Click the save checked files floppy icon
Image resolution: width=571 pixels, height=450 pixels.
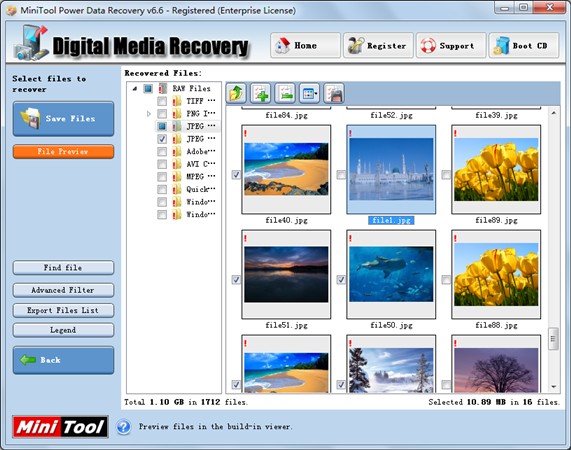[334, 93]
